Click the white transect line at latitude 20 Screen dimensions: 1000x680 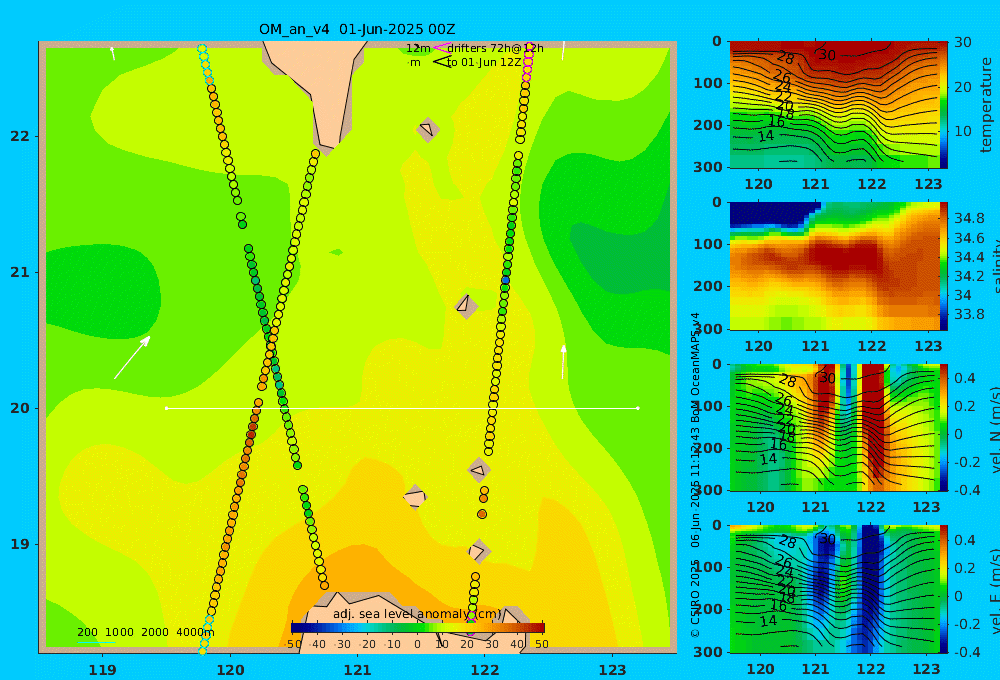point(402,408)
